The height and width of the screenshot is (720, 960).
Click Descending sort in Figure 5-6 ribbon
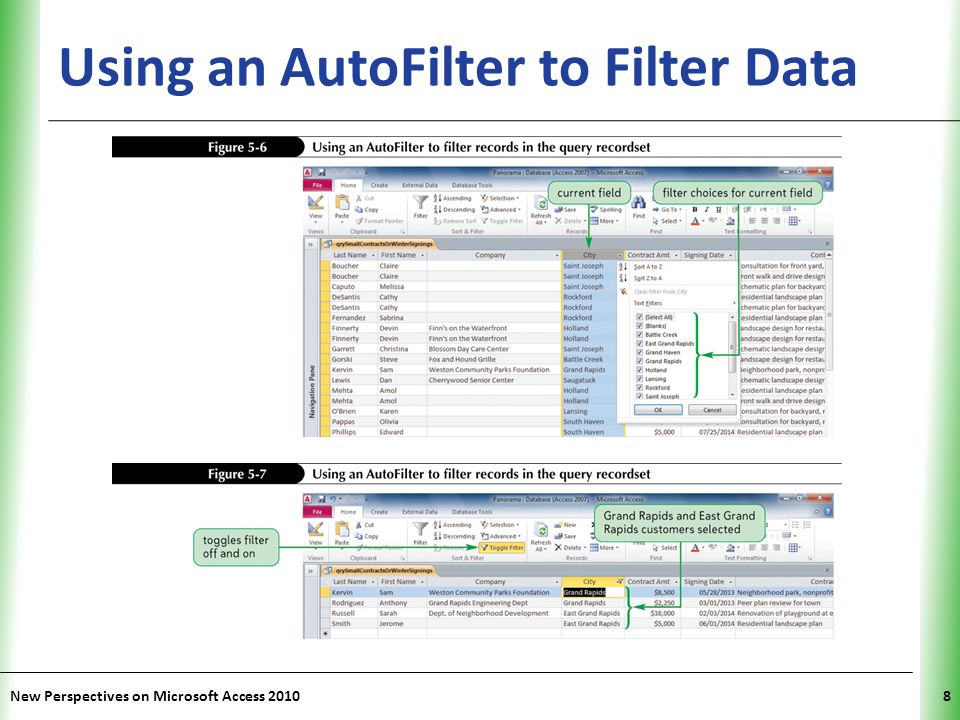tap(454, 209)
